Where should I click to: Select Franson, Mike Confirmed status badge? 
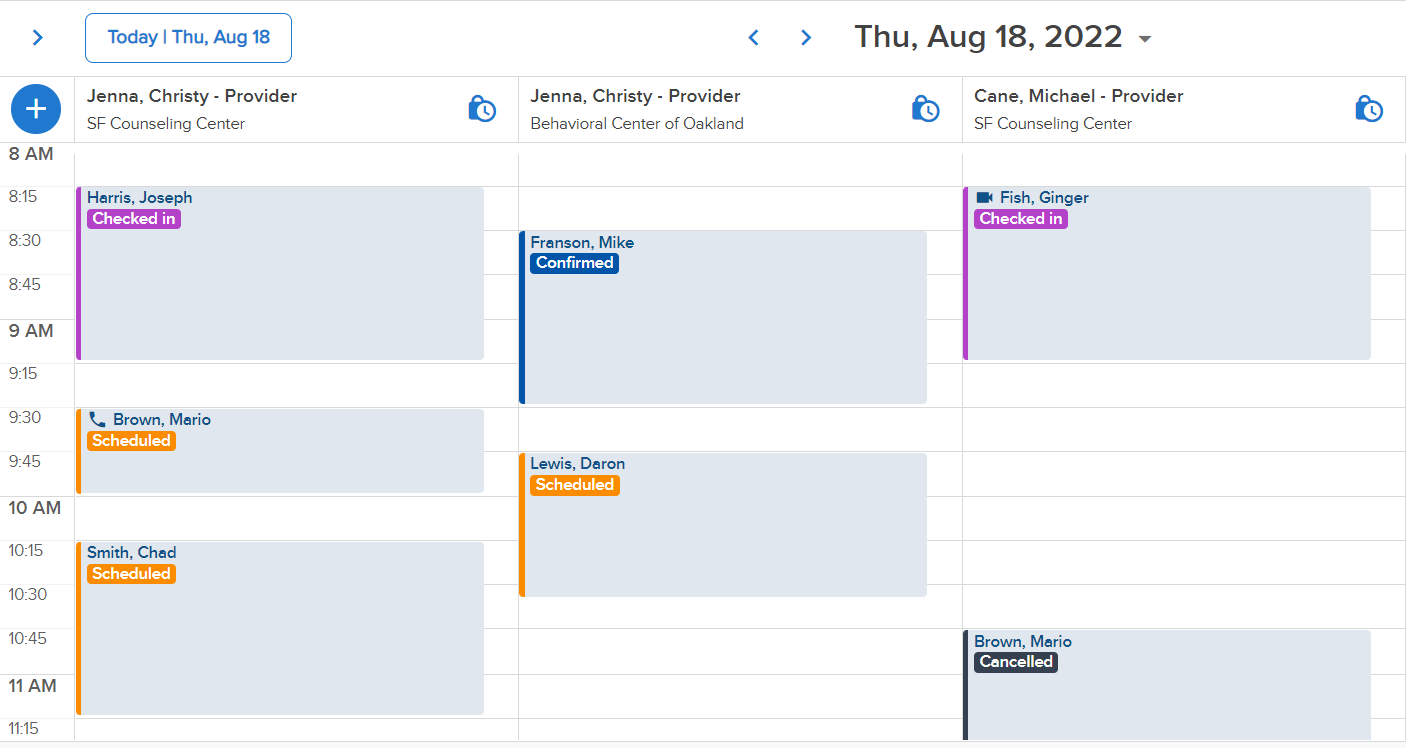pyautogui.click(x=574, y=263)
